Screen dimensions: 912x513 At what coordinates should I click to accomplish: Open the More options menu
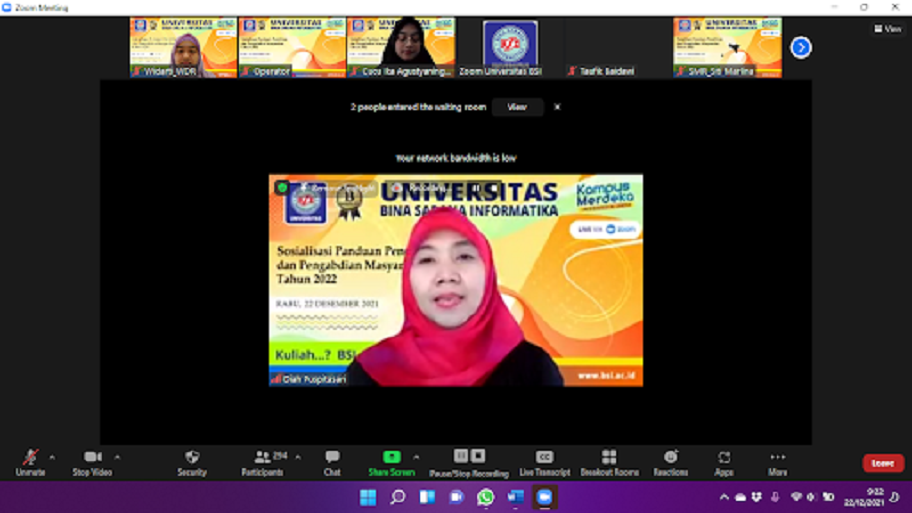(x=778, y=463)
